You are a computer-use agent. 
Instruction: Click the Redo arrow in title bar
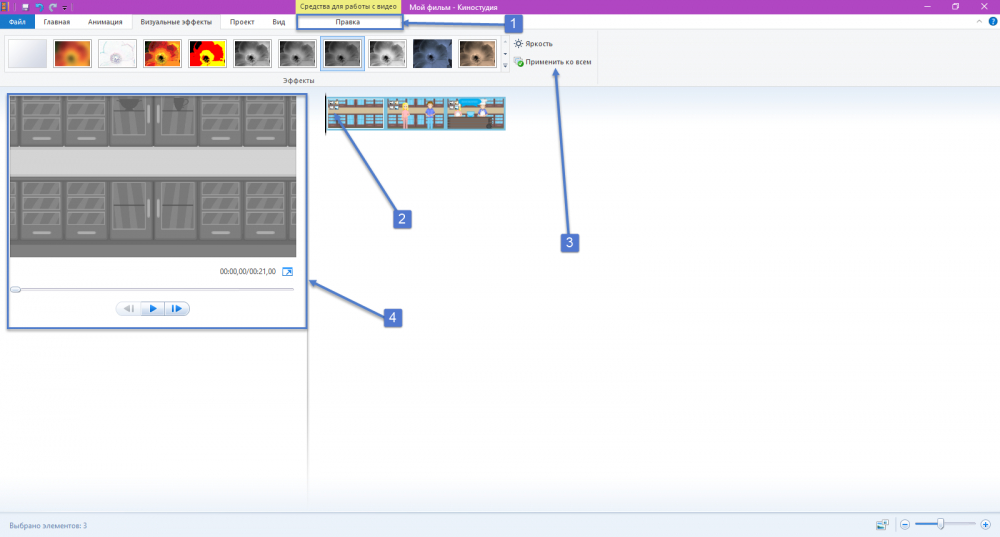[x=52, y=6]
